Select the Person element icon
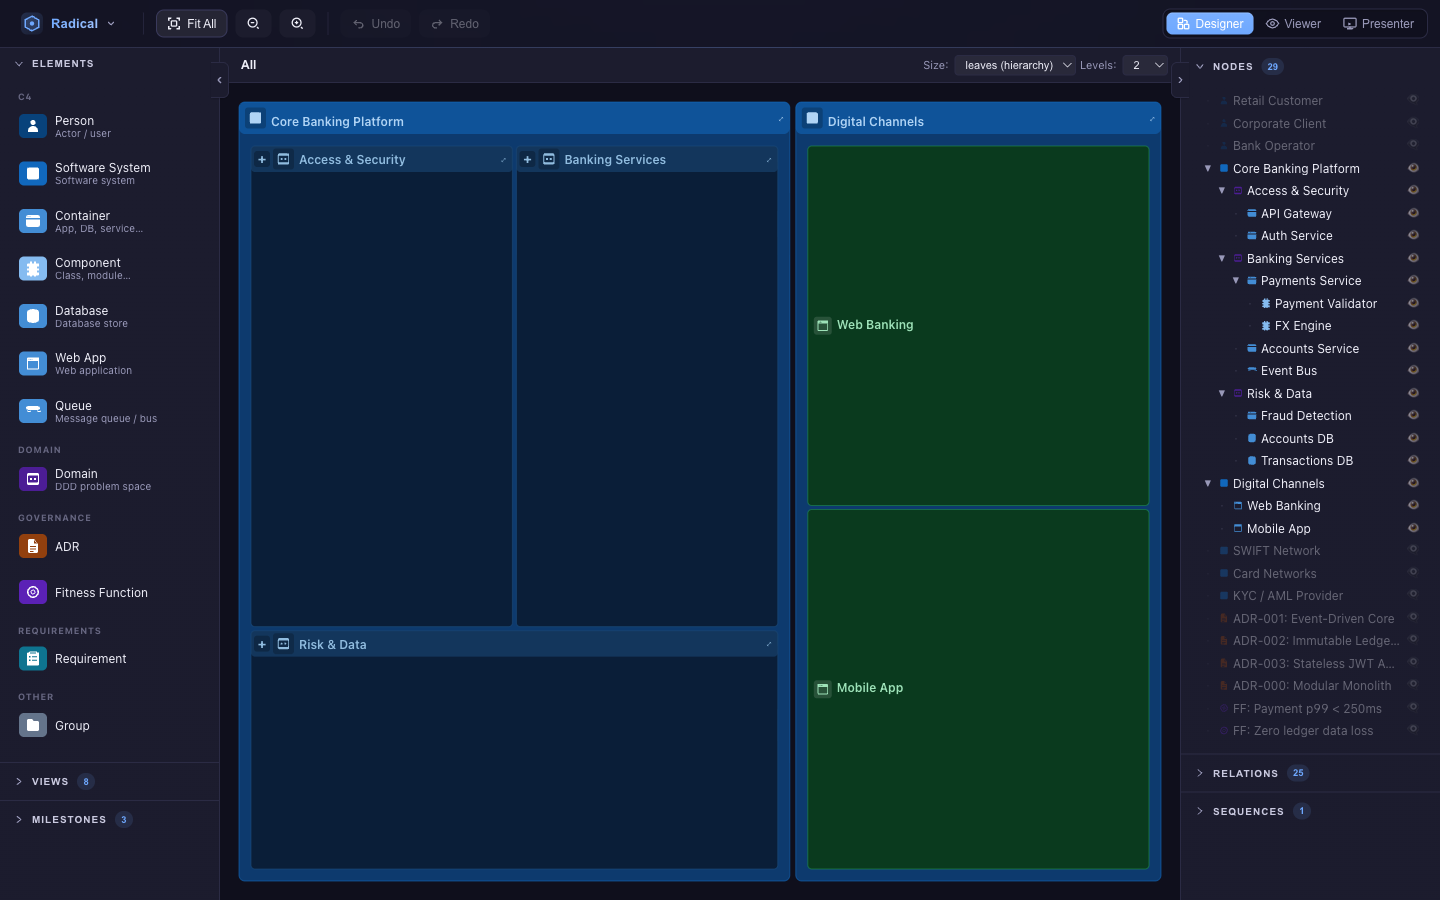The height and width of the screenshot is (900, 1440). pos(33,126)
